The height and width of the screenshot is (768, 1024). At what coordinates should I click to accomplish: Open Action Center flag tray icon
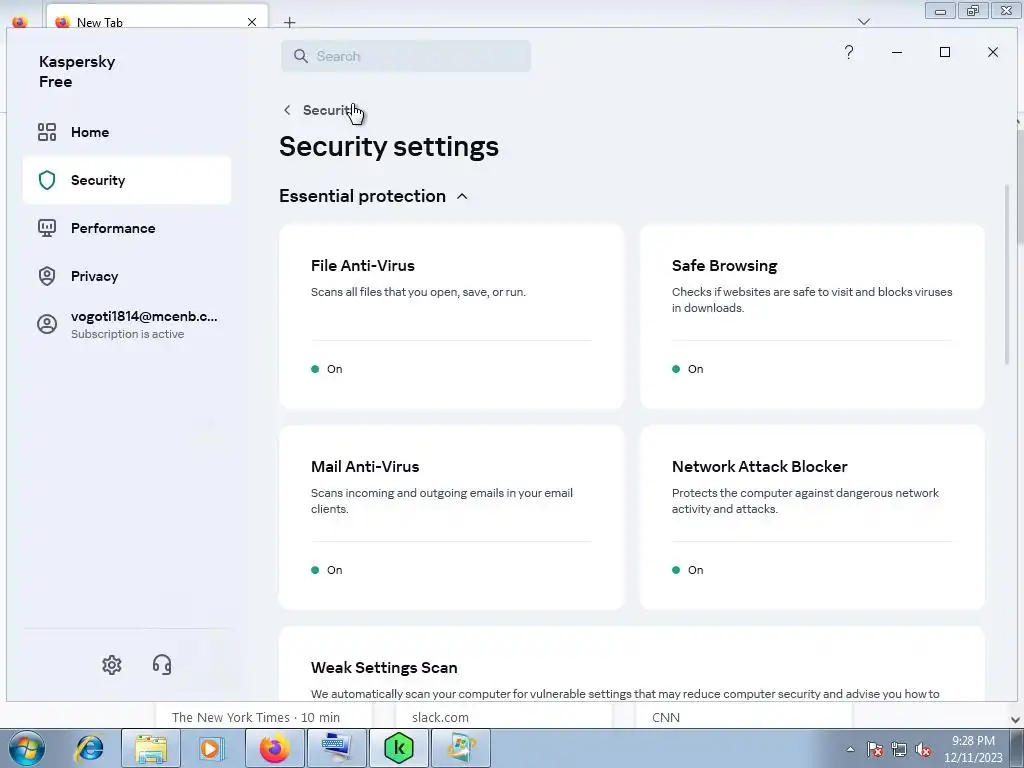tap(875, 749)
